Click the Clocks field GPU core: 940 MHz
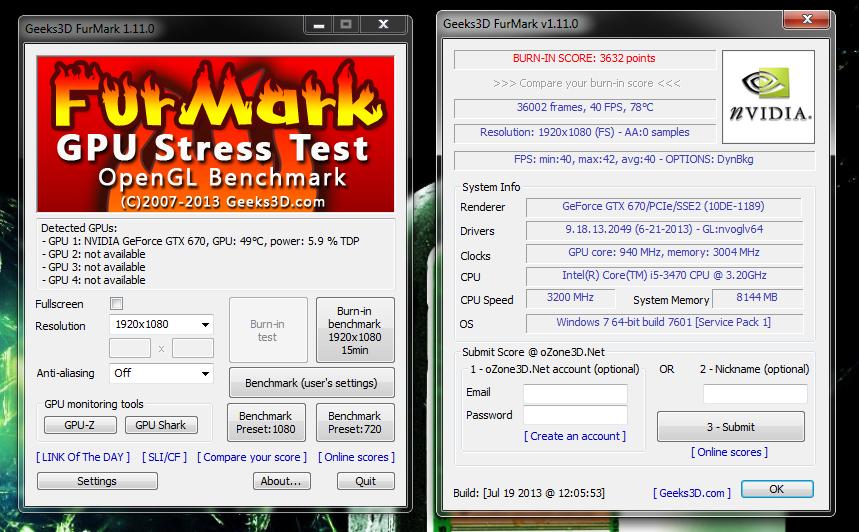 pos(663,253)
